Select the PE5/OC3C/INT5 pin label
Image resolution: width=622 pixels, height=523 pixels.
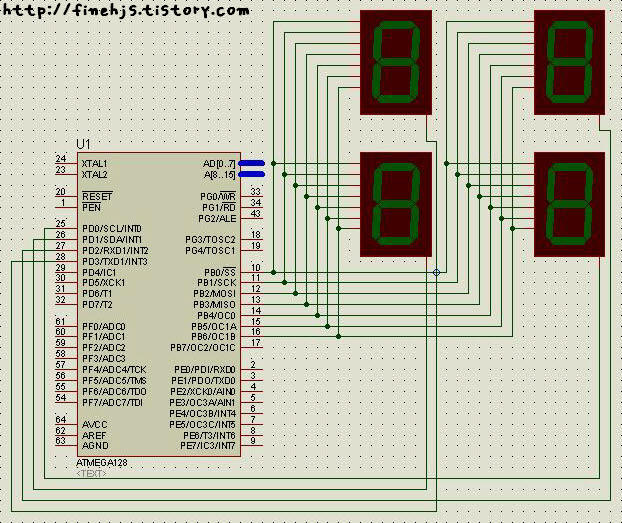(x=203, y=425)
